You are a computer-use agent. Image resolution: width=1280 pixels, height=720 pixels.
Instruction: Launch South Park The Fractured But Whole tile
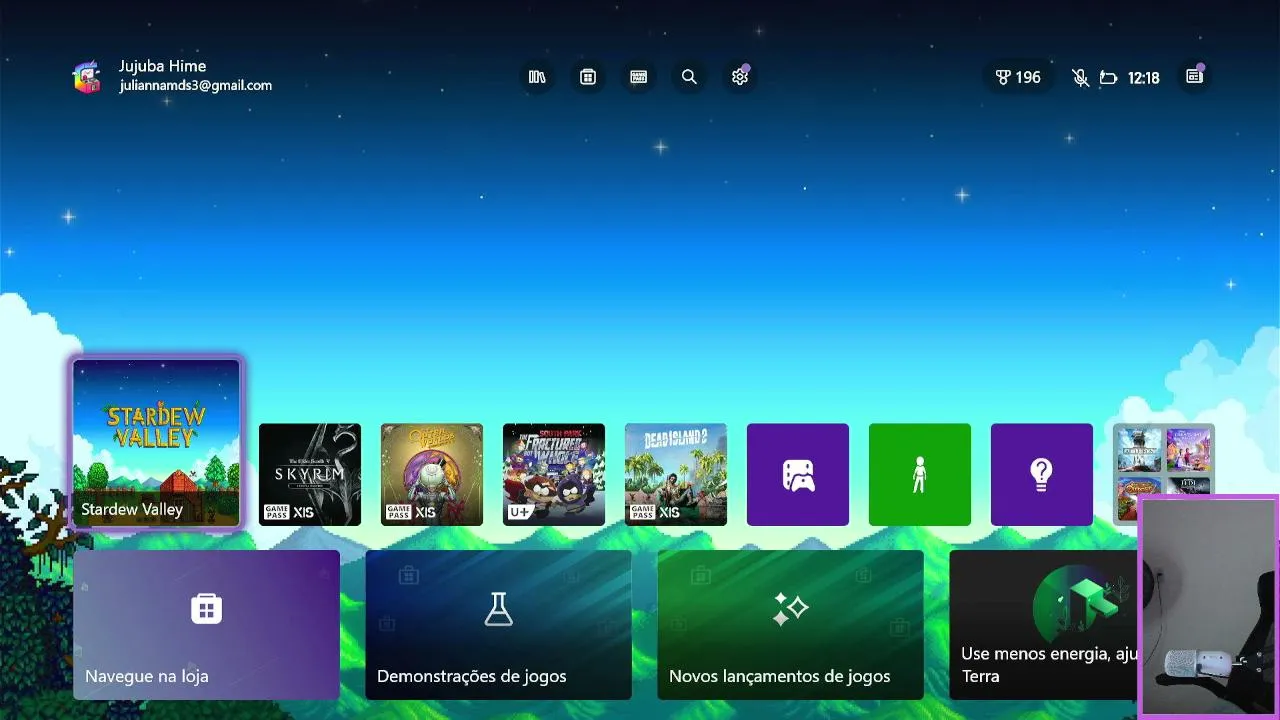[554, 475]
